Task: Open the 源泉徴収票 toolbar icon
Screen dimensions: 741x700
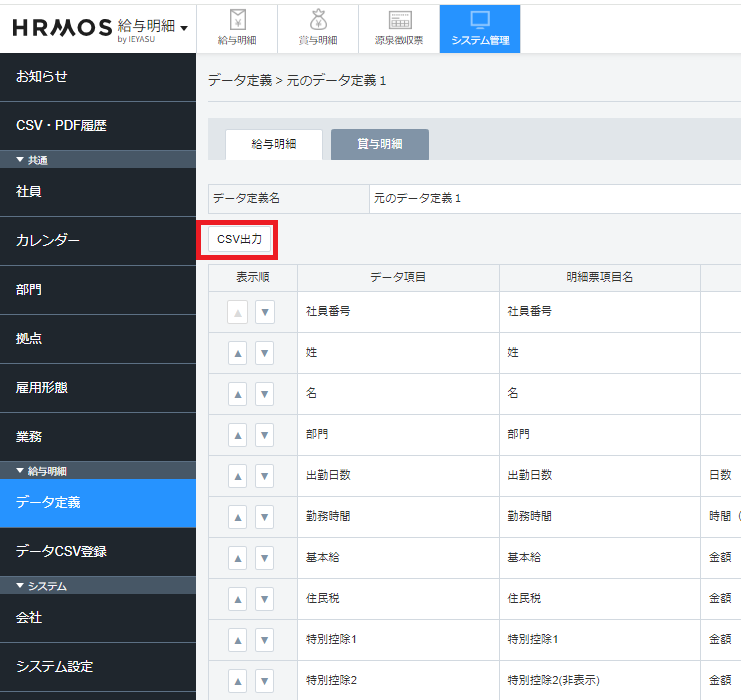Action: tap(399, 29)
